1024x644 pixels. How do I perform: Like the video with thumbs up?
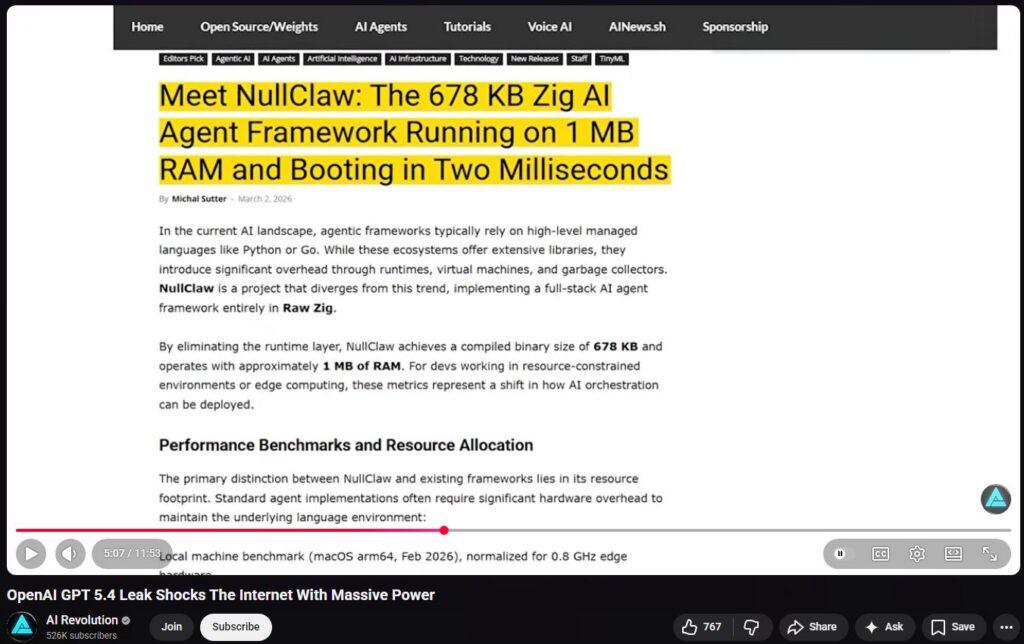click(701, 627)
